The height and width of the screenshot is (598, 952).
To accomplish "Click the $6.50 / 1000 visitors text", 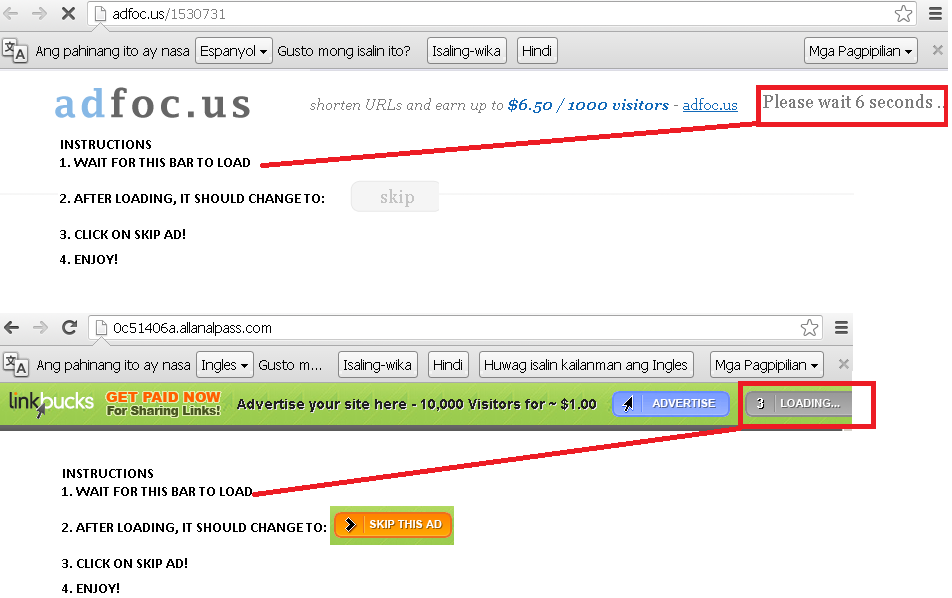I will point(588,105).
